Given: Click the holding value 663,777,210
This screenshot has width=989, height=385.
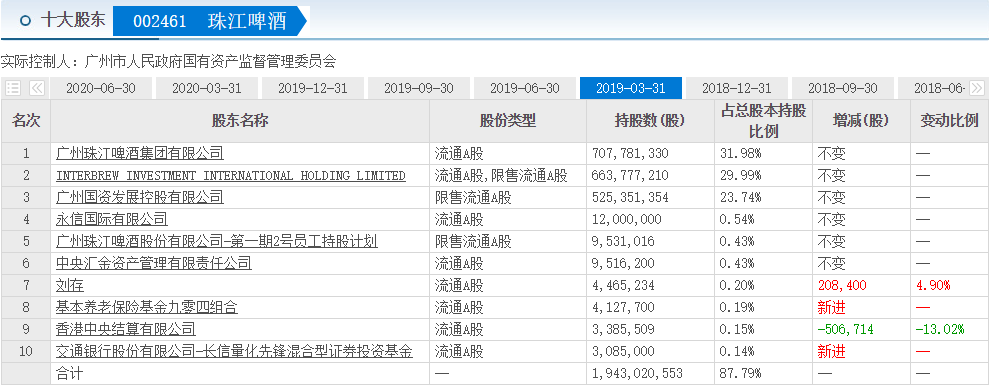Looking at the screenshot, I should (x=631, y=175).
